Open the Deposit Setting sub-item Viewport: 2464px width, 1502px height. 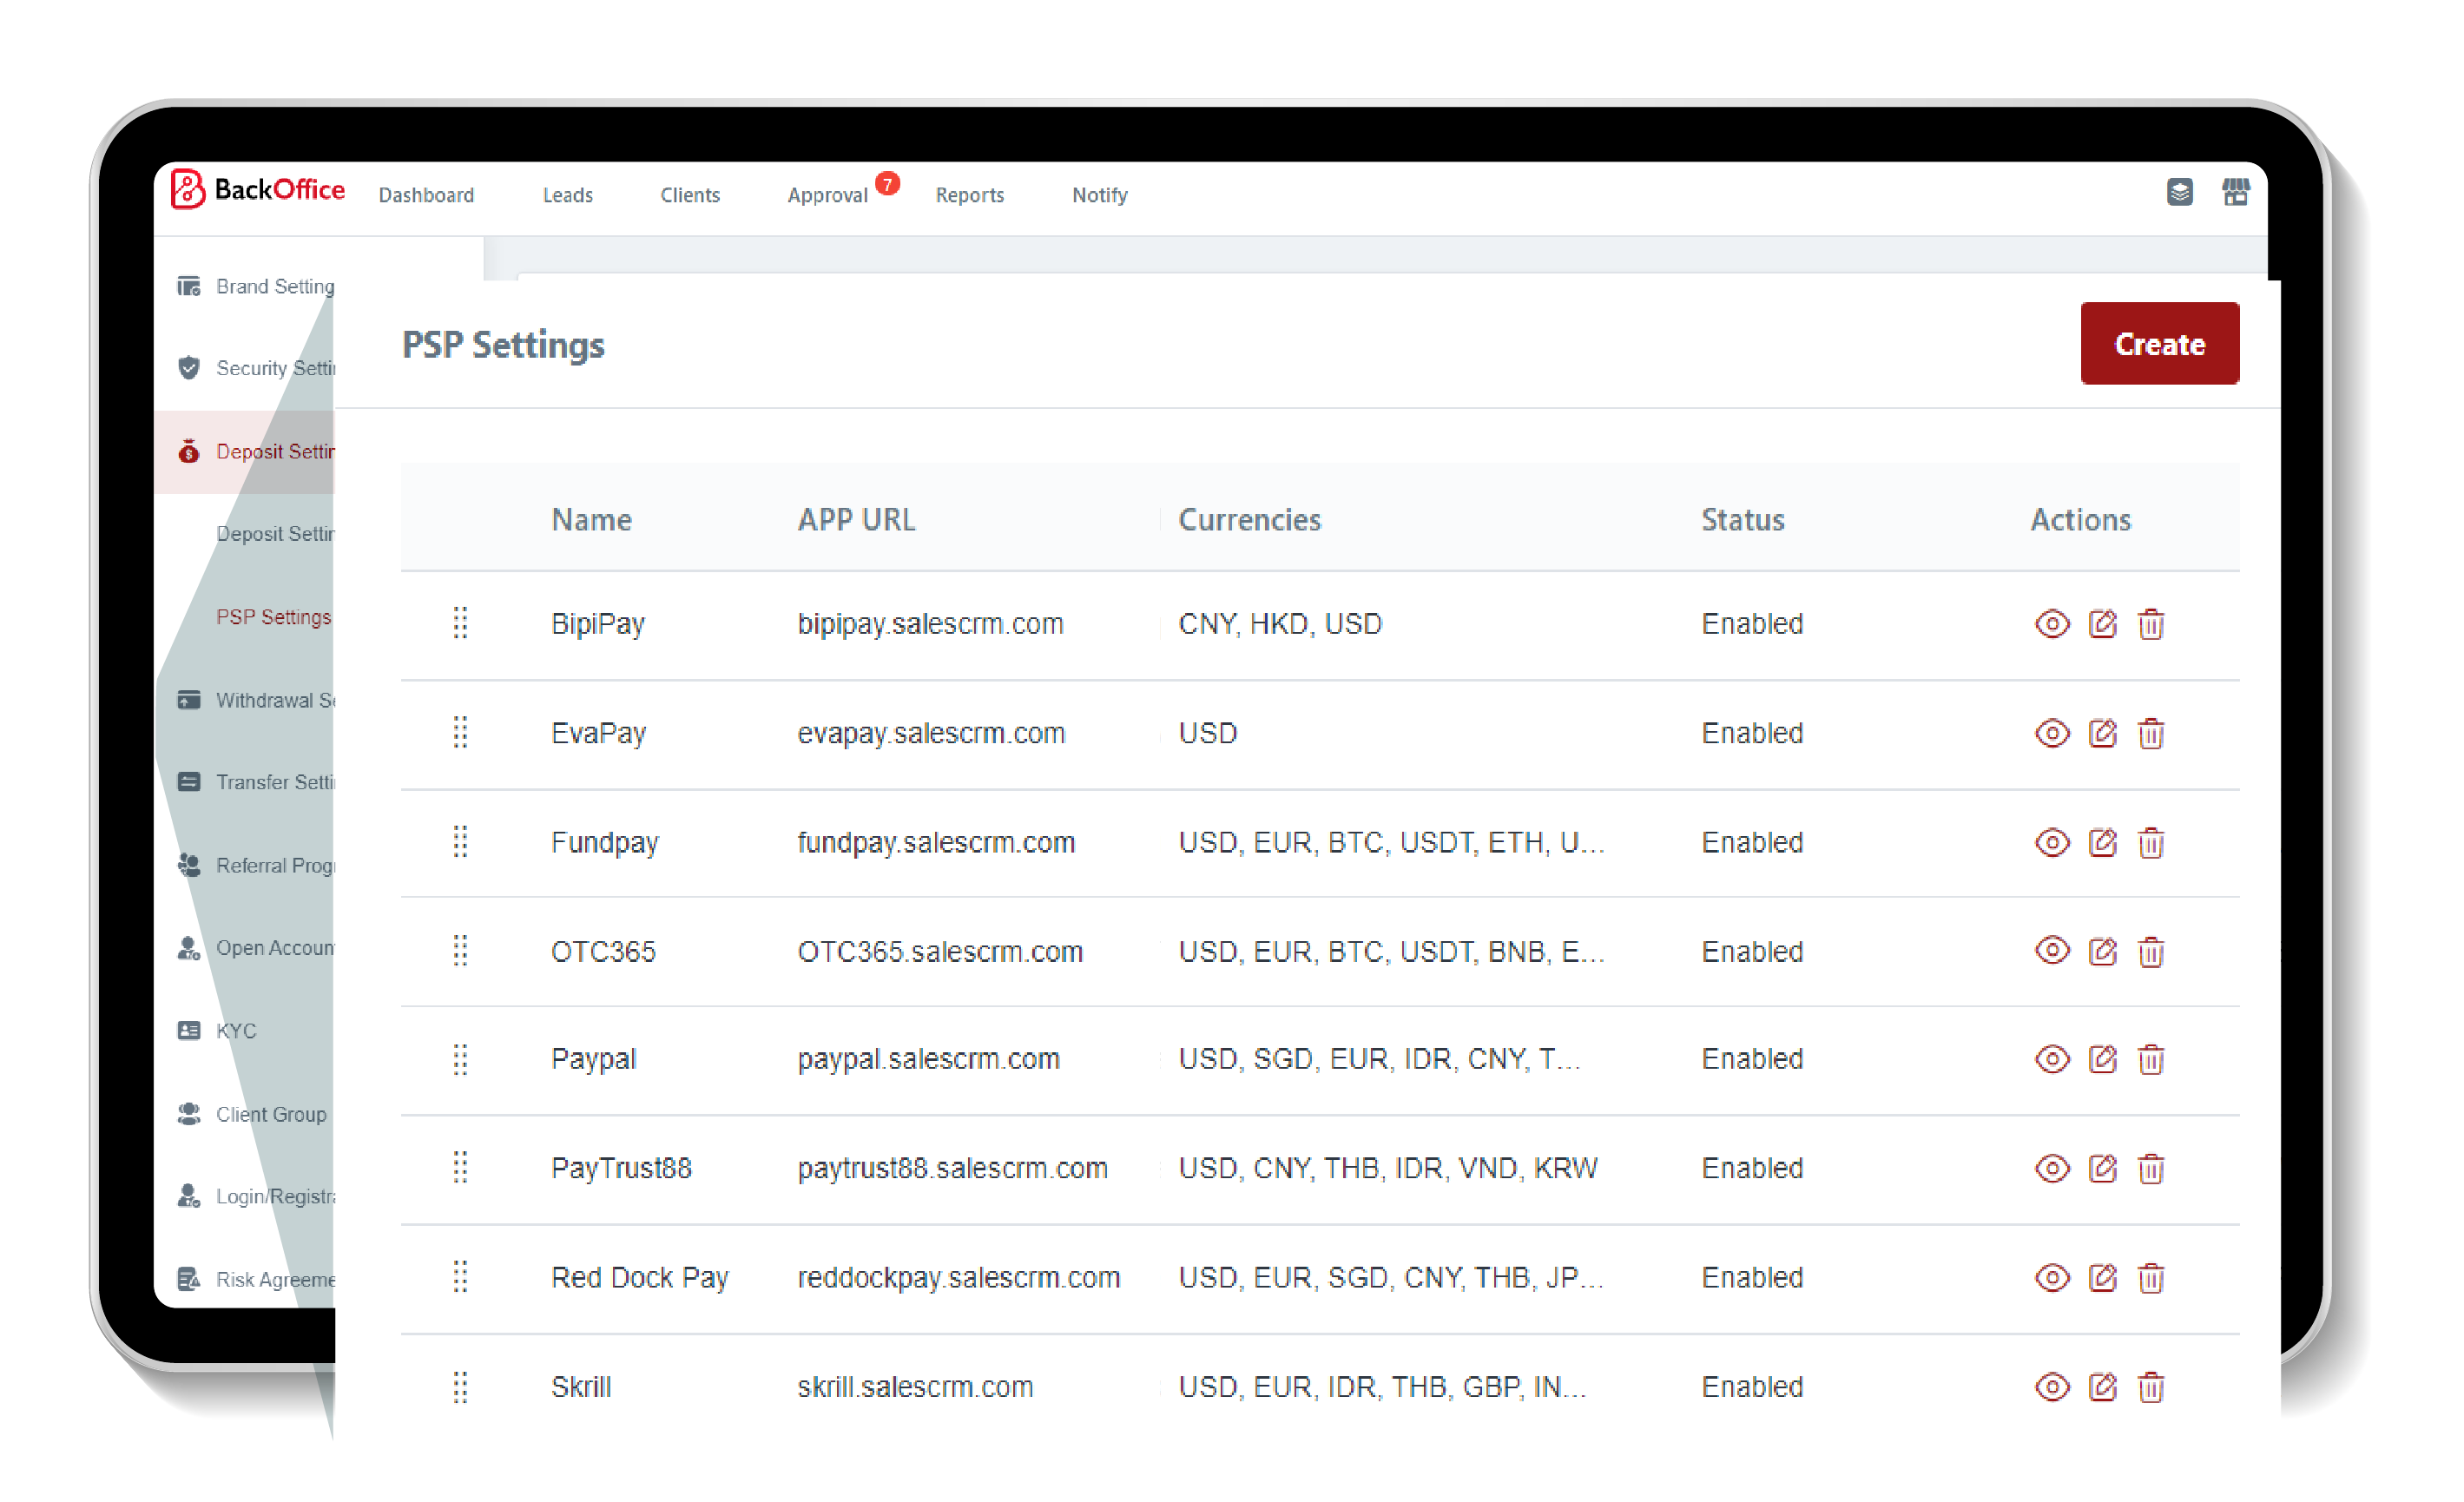pyautogui.click(x=275, y=533)
